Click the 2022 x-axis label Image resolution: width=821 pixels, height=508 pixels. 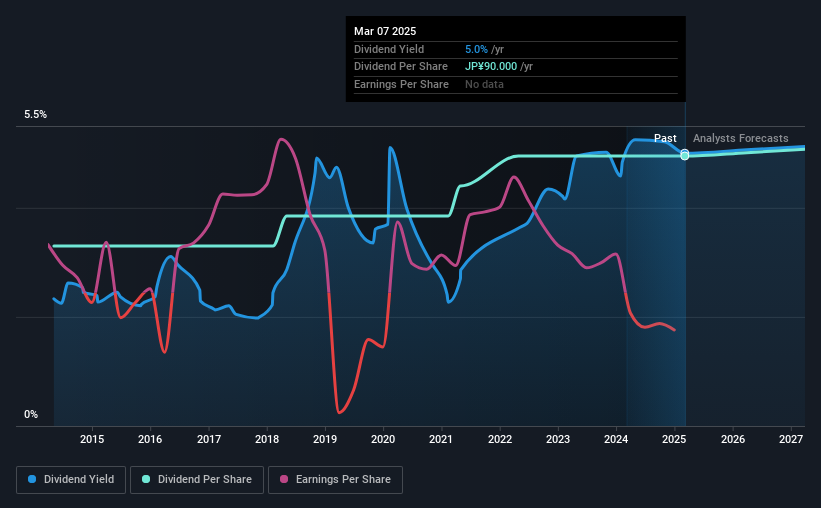click(x=500, y=439)
